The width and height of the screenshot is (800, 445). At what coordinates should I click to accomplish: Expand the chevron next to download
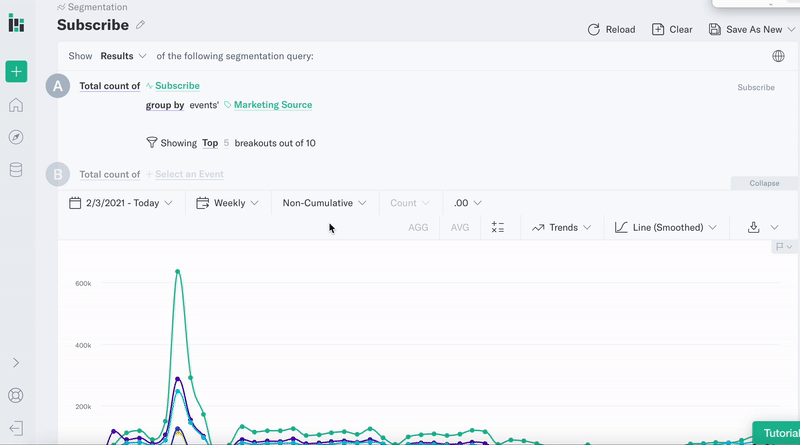click(x=774, y=228)
